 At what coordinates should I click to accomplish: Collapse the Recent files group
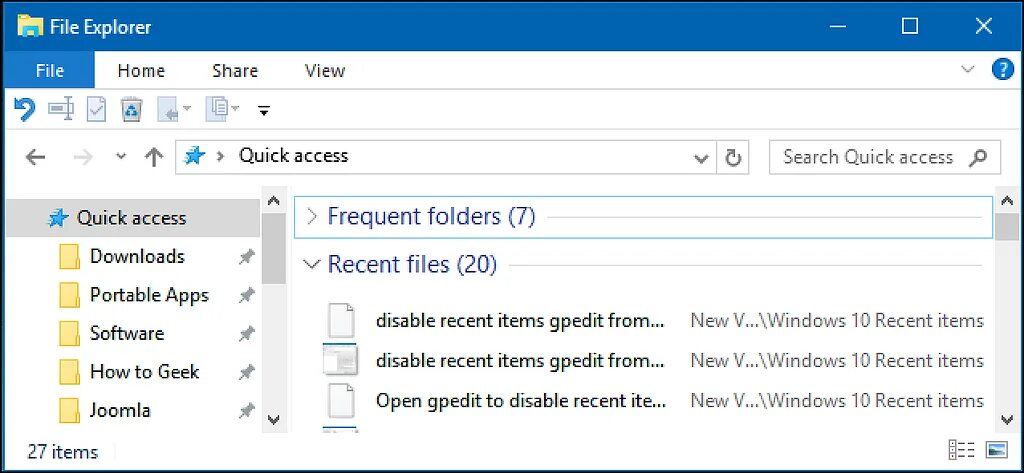coord(312,265)
